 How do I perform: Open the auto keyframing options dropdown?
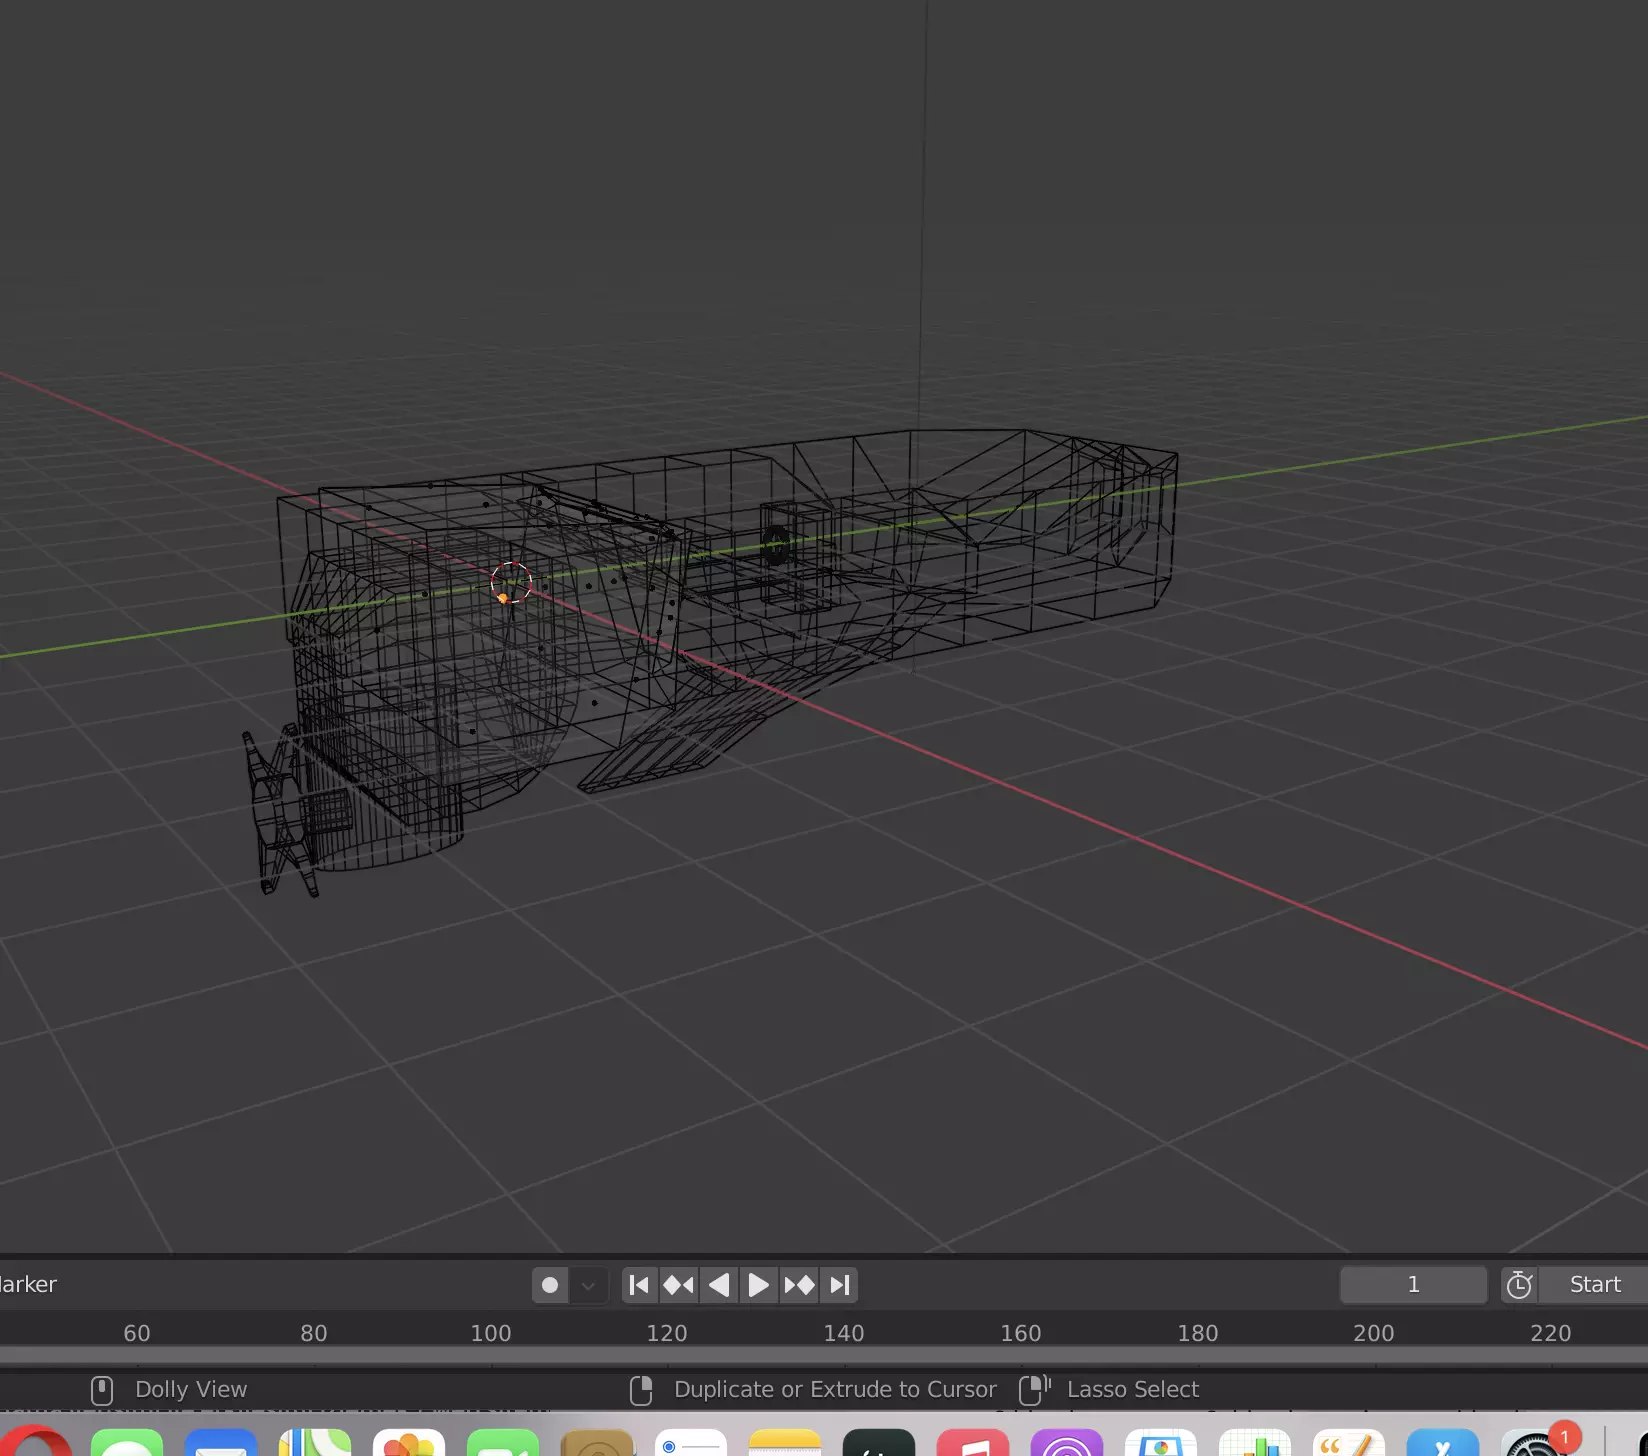pyautogui.click(x=589, y=1285)
